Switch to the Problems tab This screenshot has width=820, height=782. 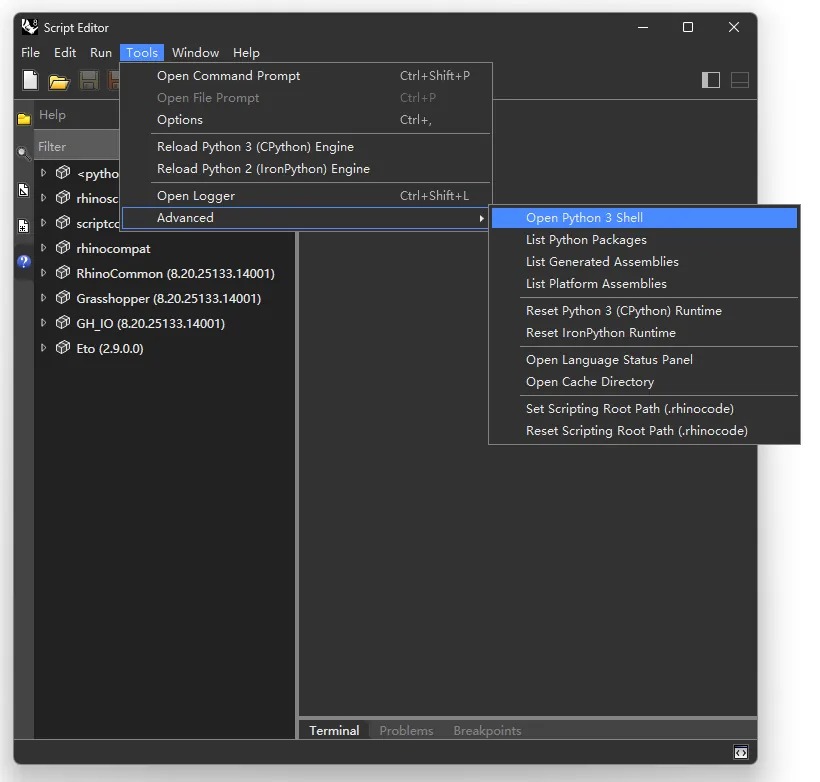point(406,731)
